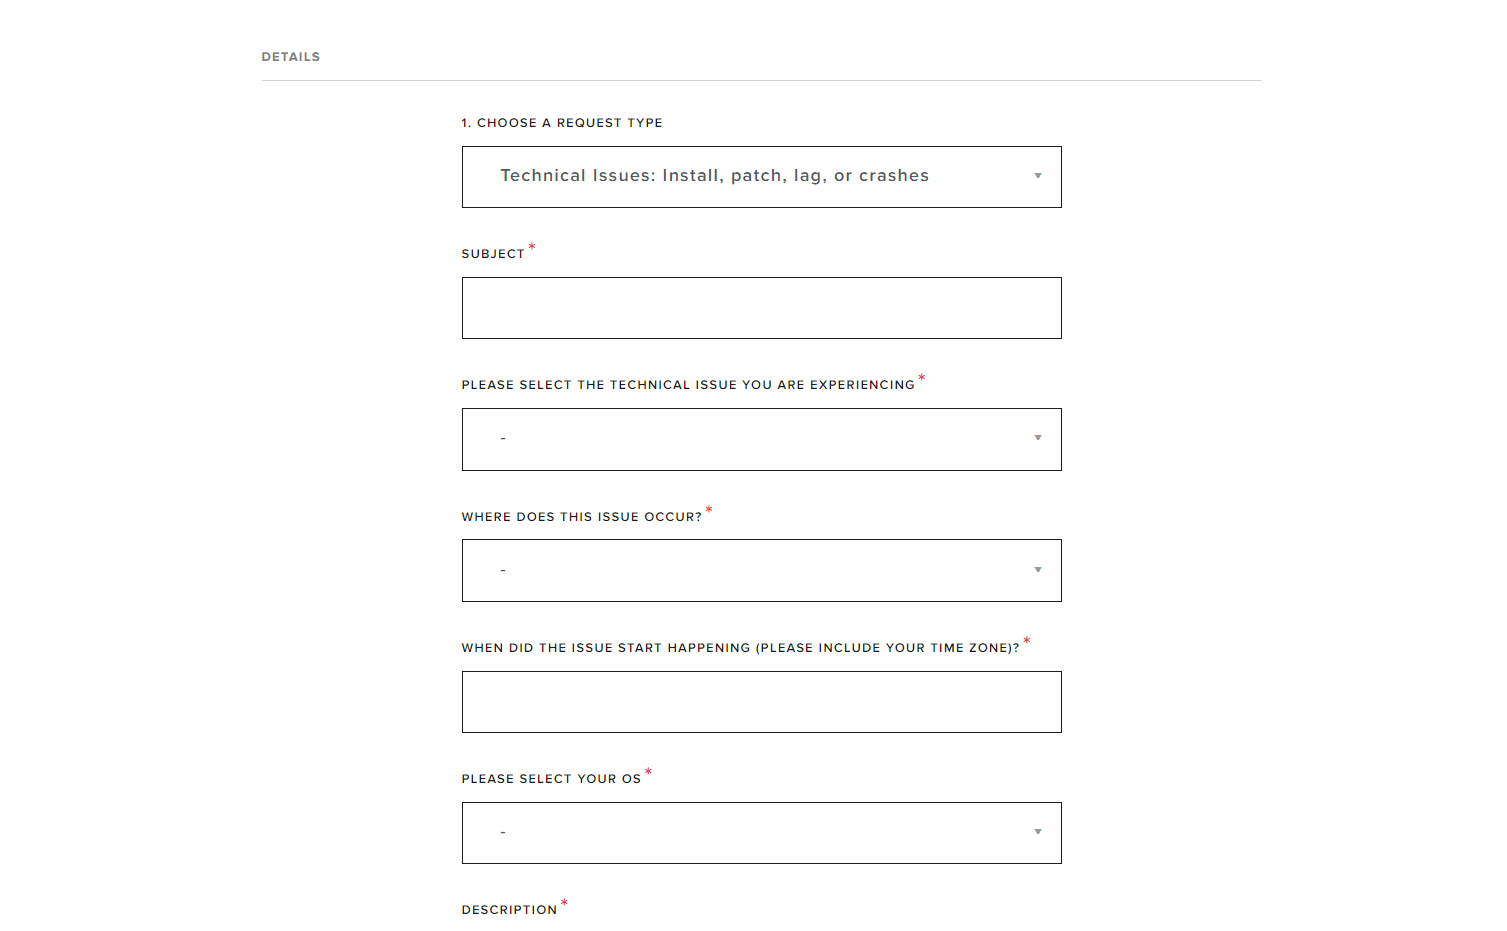The height and width of the screenshot is (931, 1507).
Task: Click the selected 'Technical Issues: Install, patch' text
Action: tap(714, 176)
